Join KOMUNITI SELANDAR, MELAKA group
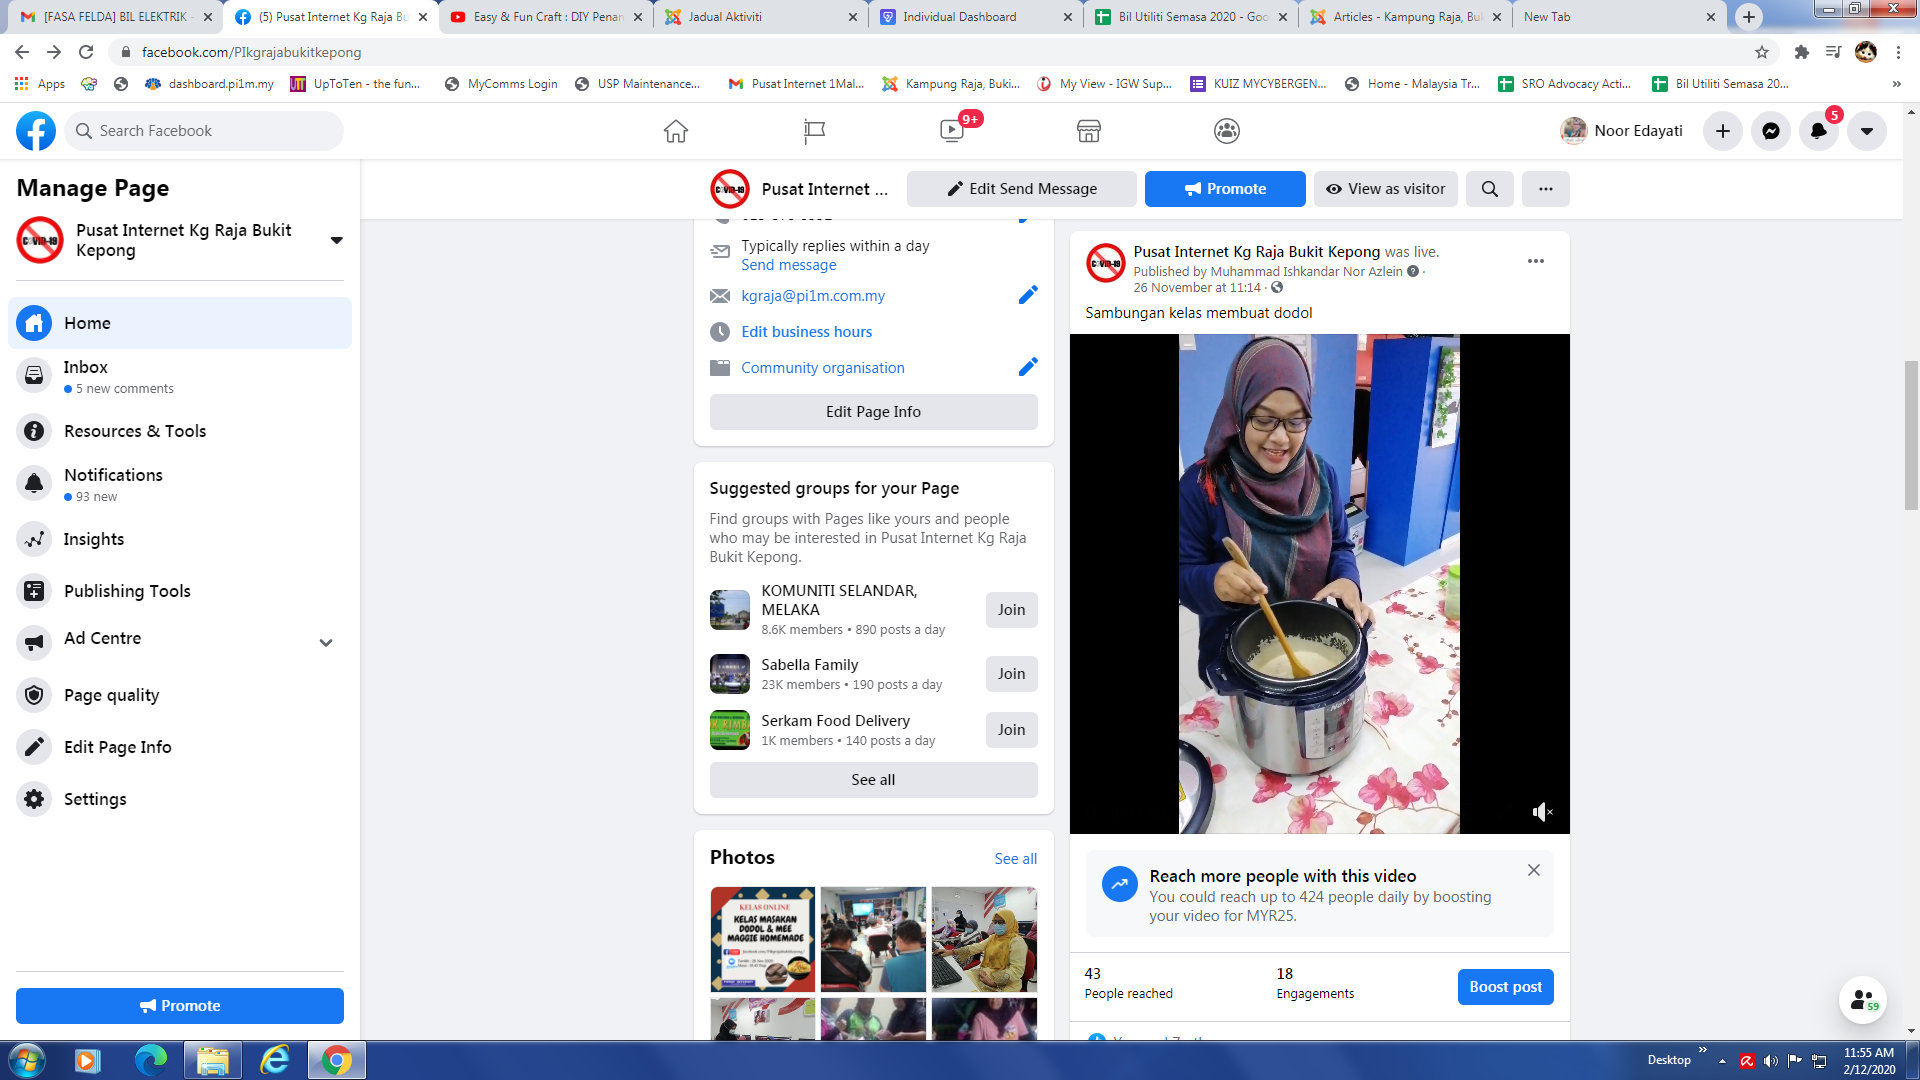Screen dimensions: 1920x1080 1011,610
